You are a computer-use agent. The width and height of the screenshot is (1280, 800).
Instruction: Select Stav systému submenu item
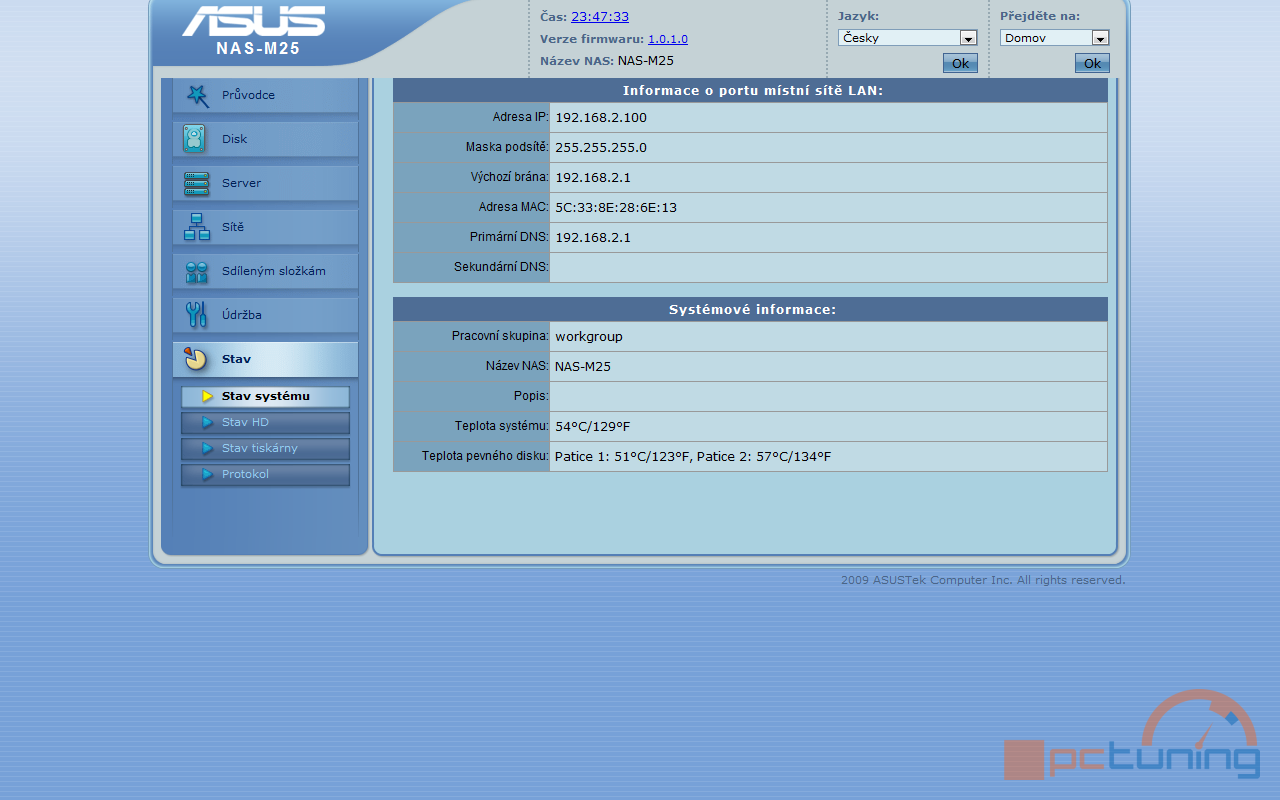265,396
